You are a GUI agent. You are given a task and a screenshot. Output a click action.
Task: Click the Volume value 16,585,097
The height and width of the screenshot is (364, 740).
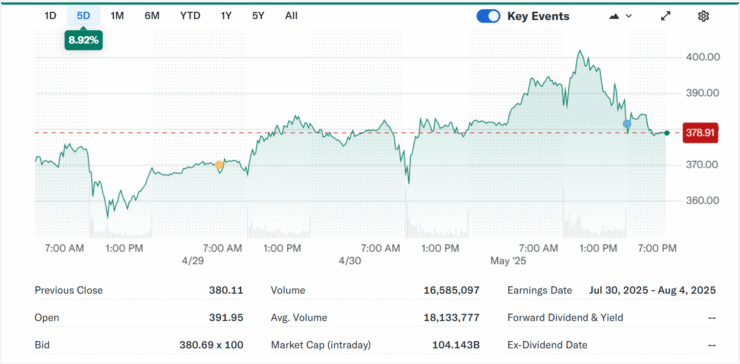tap(452, 290)
